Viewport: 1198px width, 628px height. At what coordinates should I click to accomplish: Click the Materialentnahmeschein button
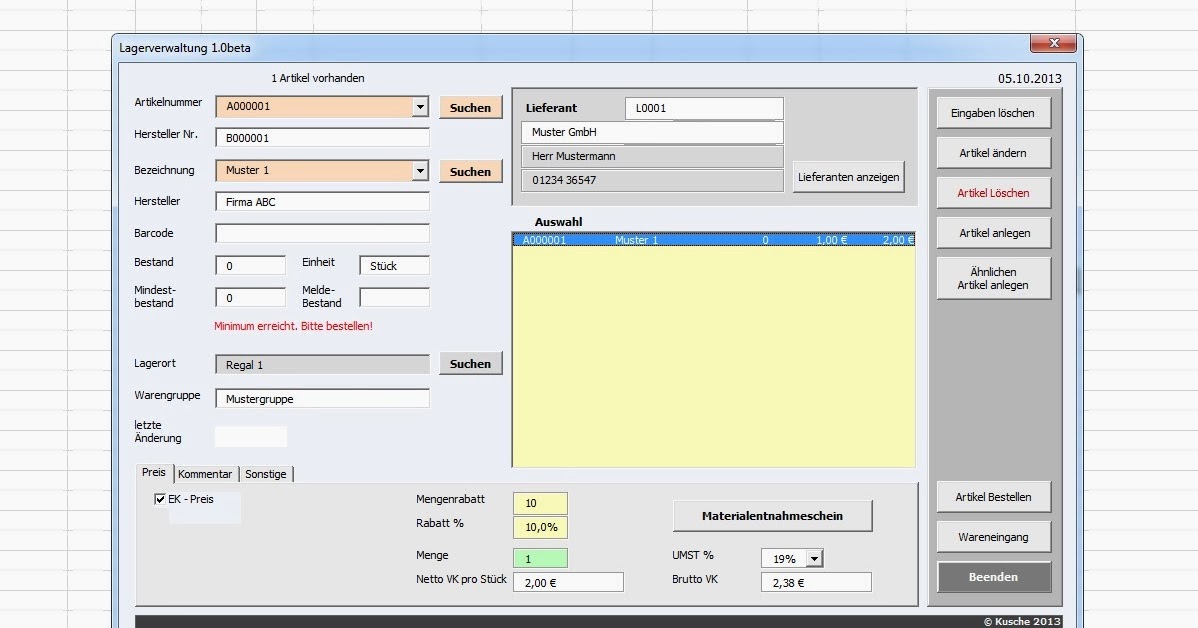(773, 516)
